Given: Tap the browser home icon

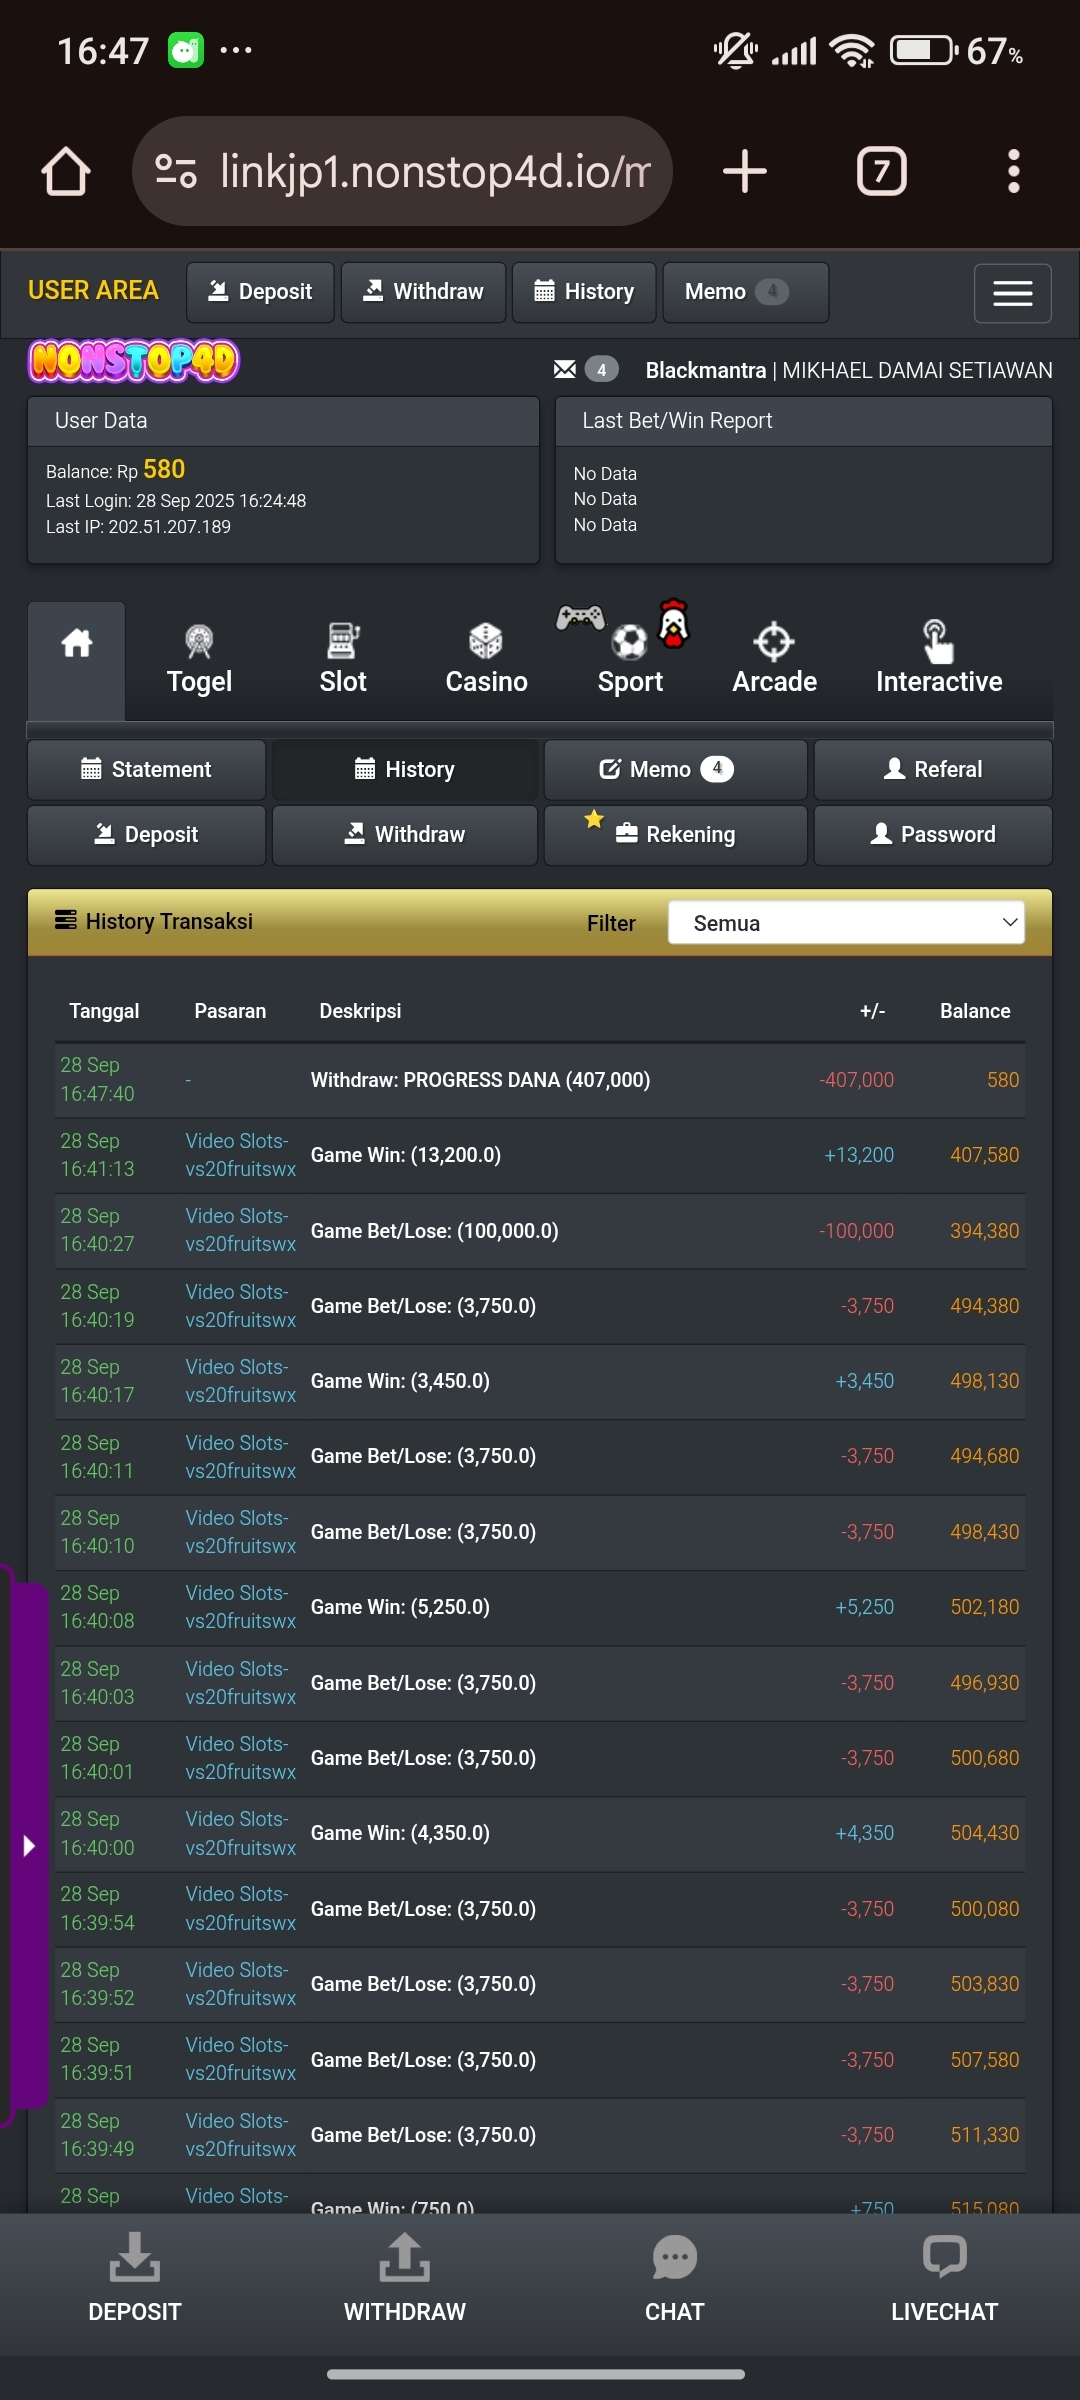Looking at the screenshot, I should tap(66, 172).
